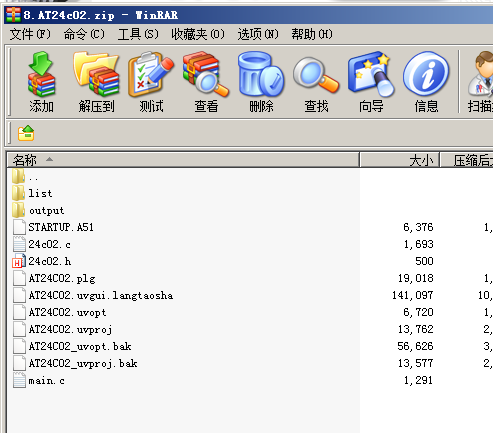This screenshot has width=493, height=433.
Task: Select the file name AT24C02.plg
Action: (x=62, y=279)
